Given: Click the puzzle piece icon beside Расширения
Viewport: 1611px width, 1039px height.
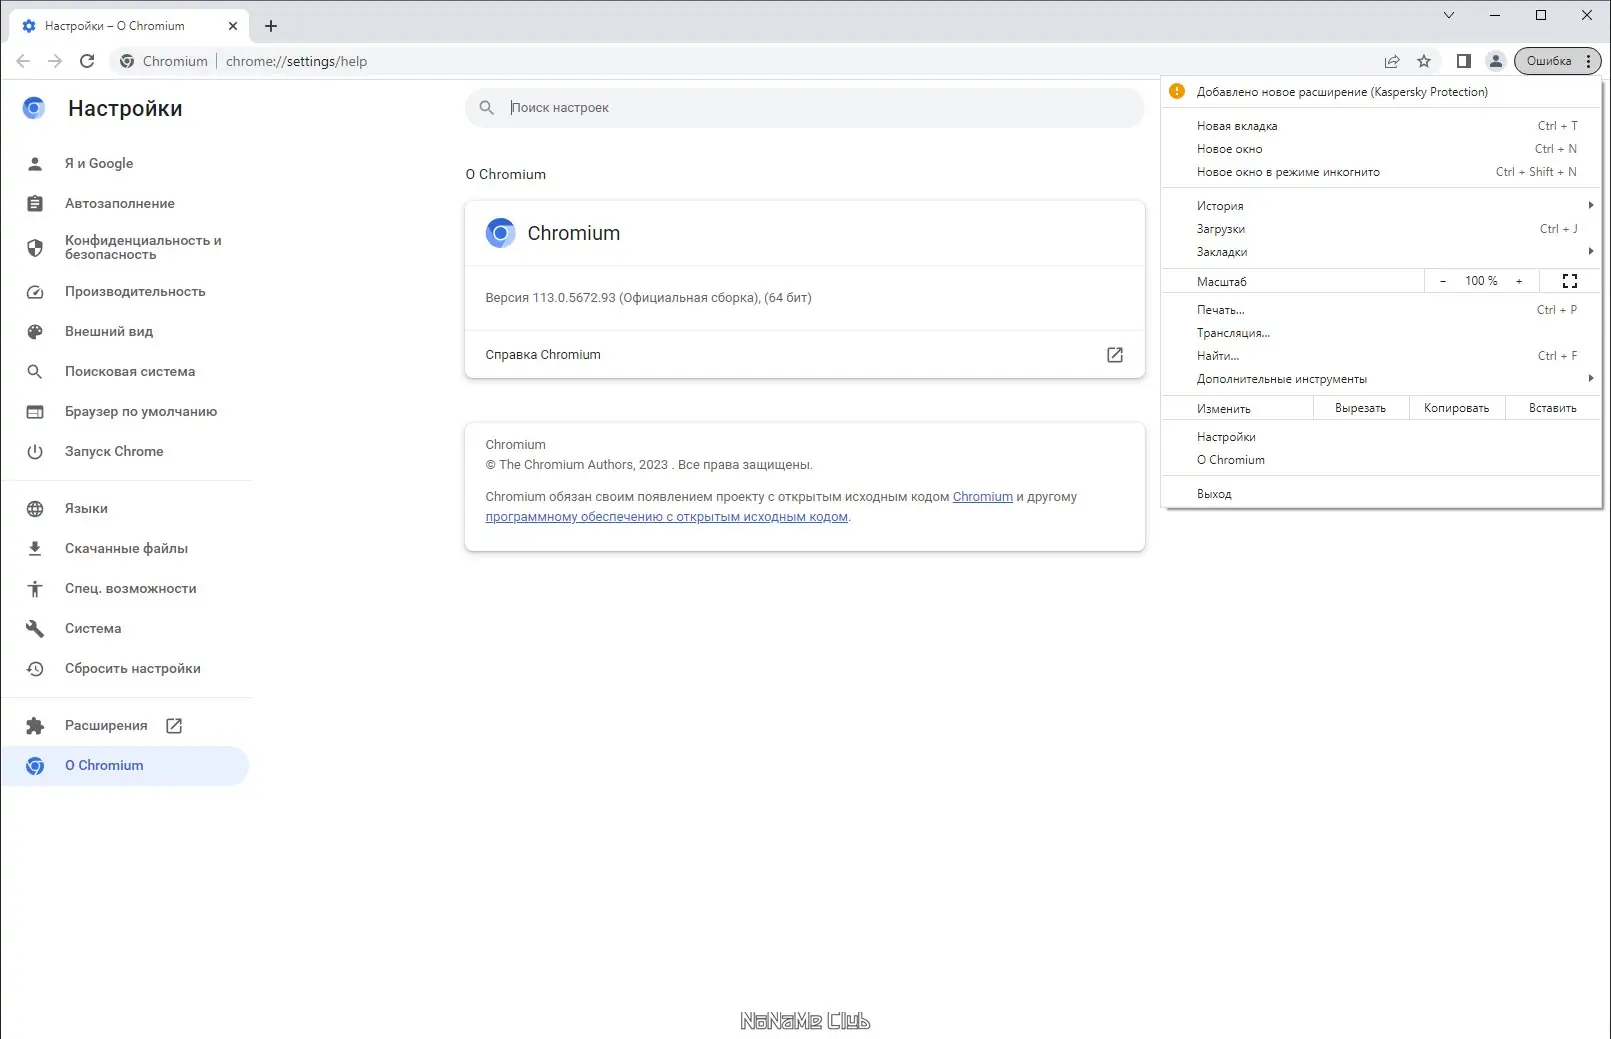Looking at the screenshot, I should pos(35,725).
